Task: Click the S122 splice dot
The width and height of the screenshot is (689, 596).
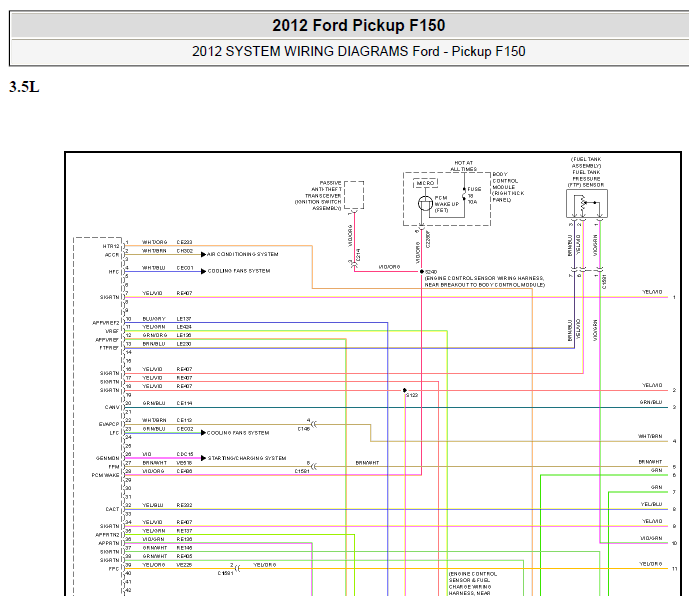Action: (x=405, y=390)
